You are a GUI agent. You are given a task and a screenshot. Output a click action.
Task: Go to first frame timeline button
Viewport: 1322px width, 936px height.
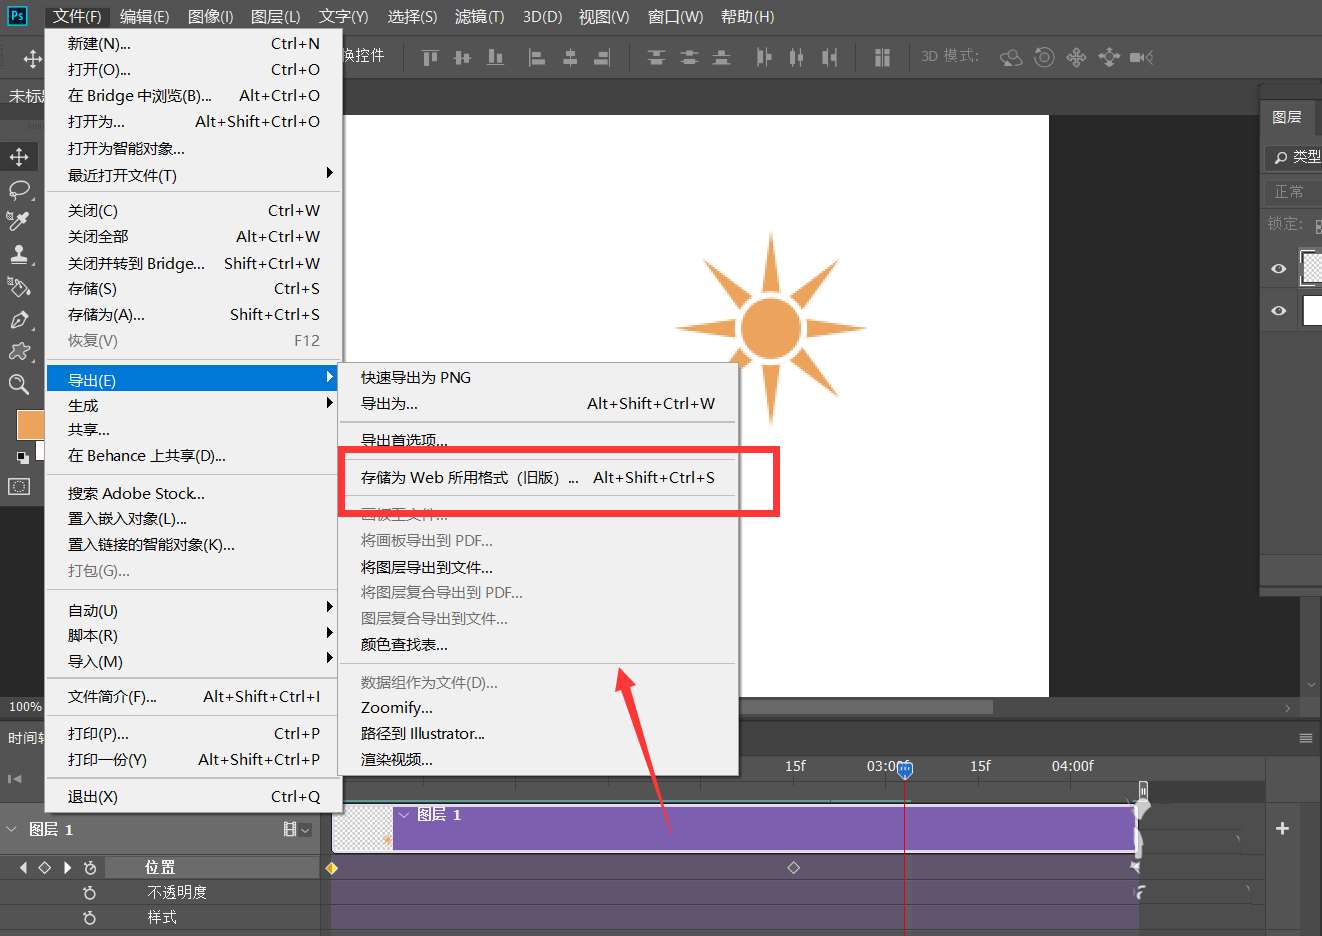pyautogui.click(x=14, y=778)
